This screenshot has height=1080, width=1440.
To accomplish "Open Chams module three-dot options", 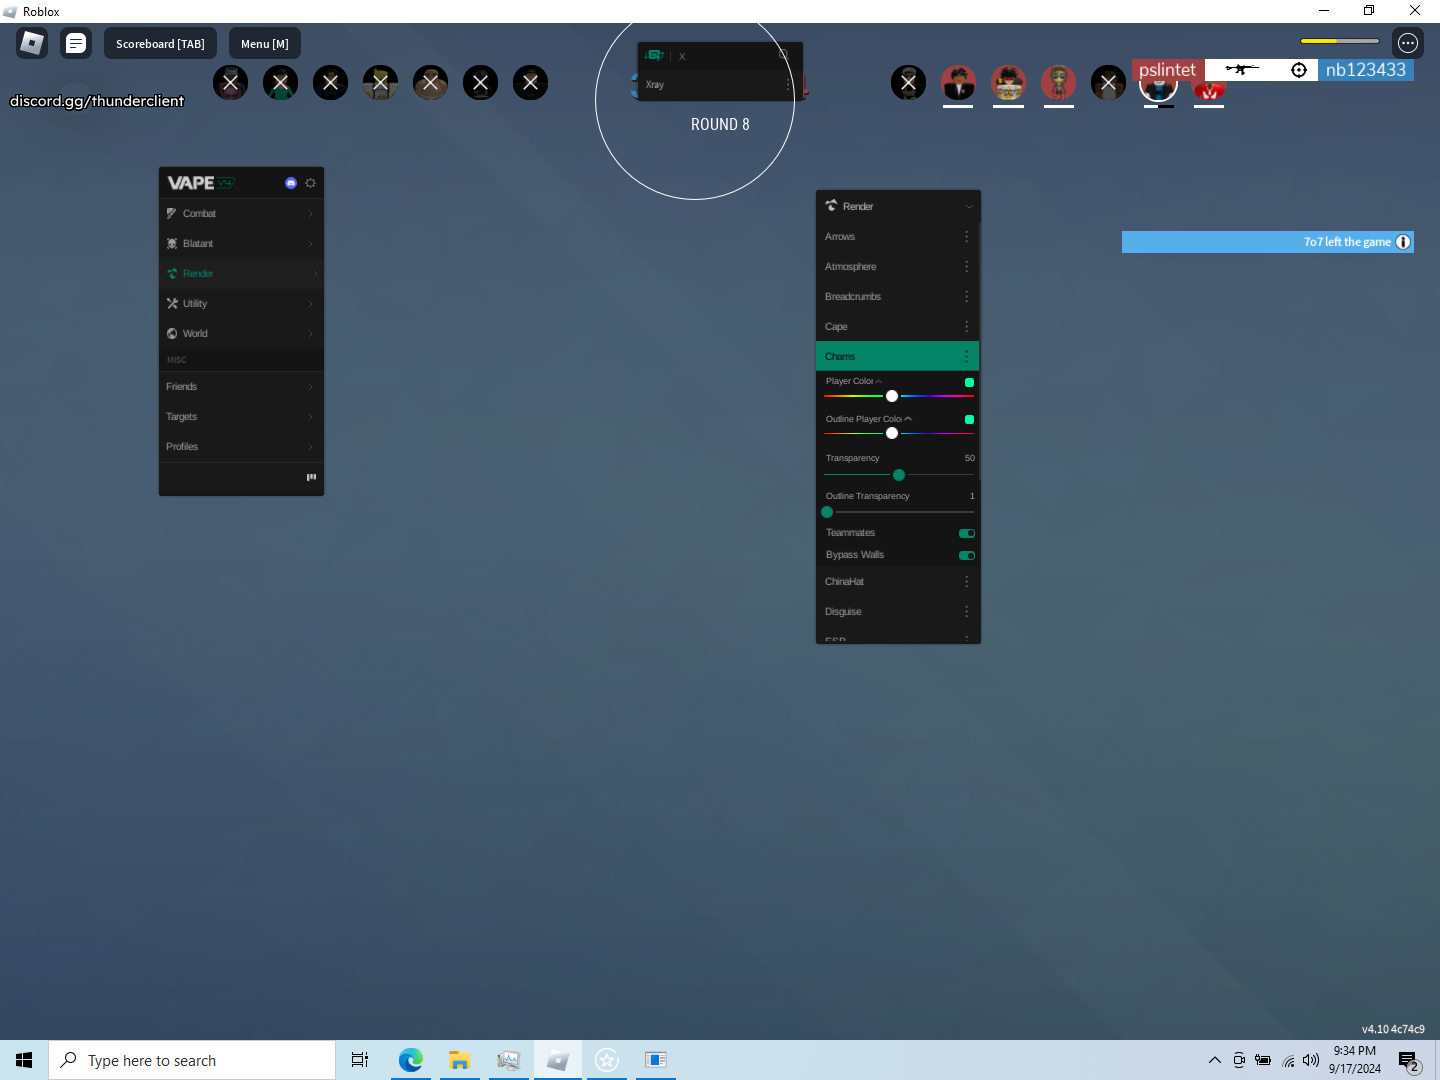I will tap(966, 356).
